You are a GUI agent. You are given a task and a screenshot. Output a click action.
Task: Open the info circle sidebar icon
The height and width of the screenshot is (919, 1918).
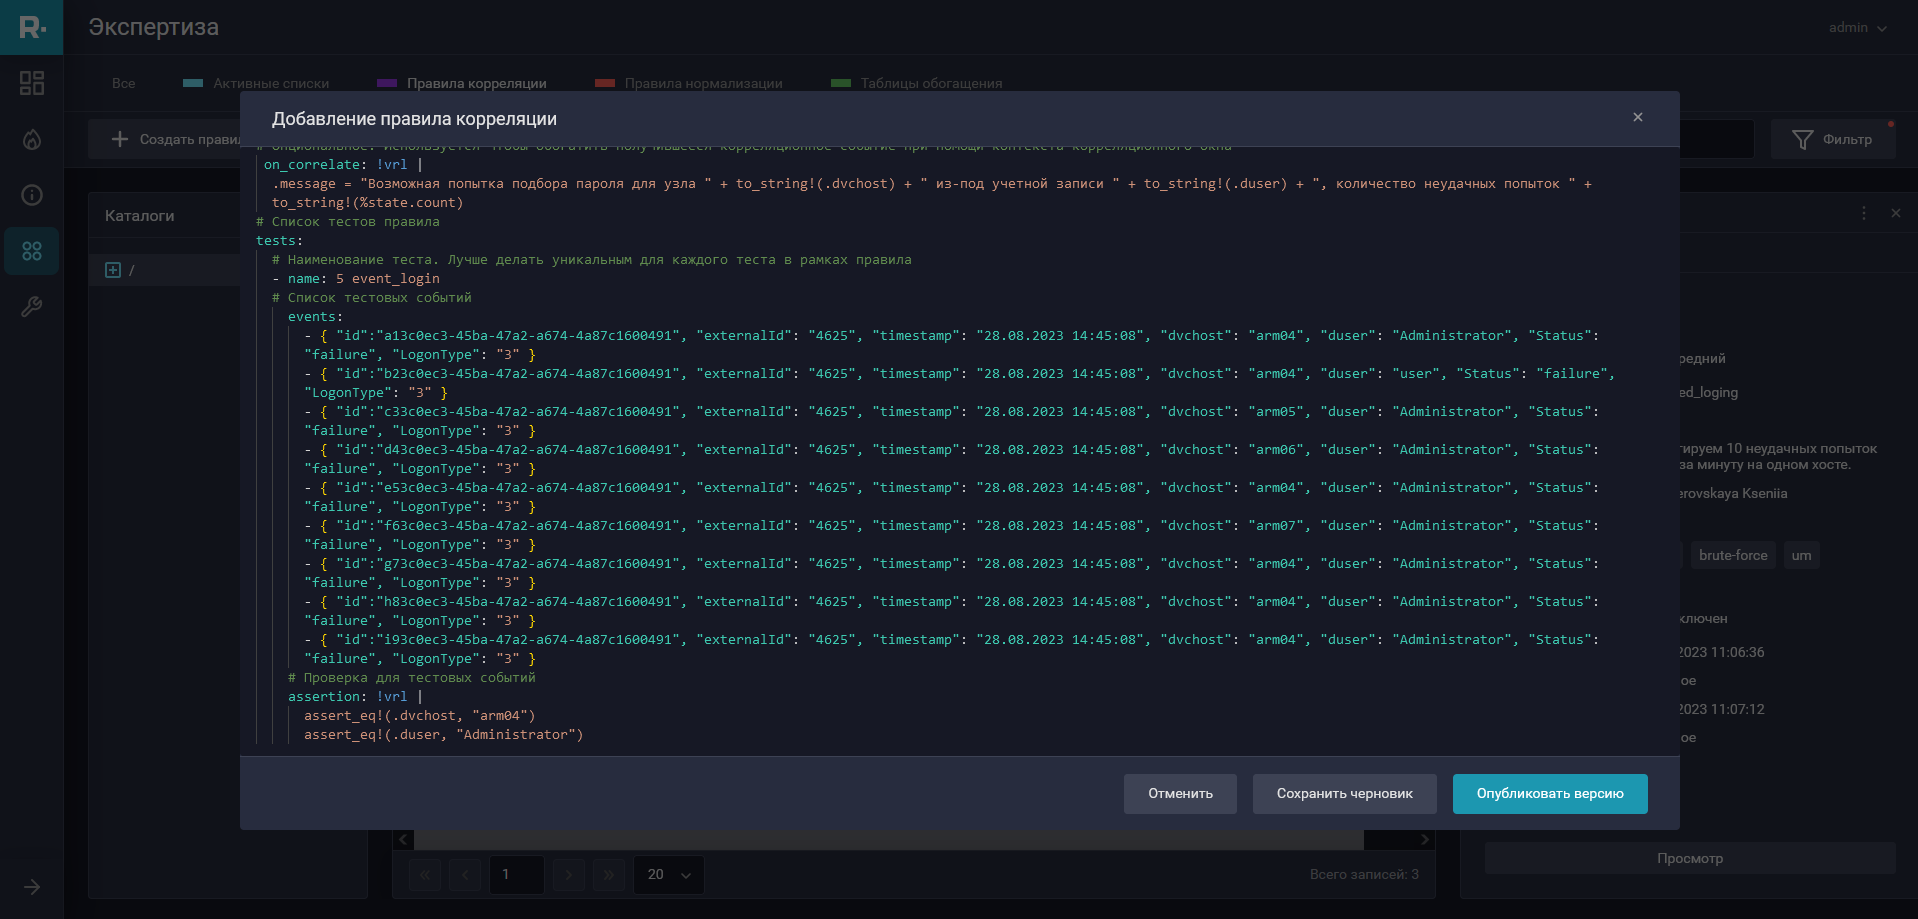[x=32, y=195]
